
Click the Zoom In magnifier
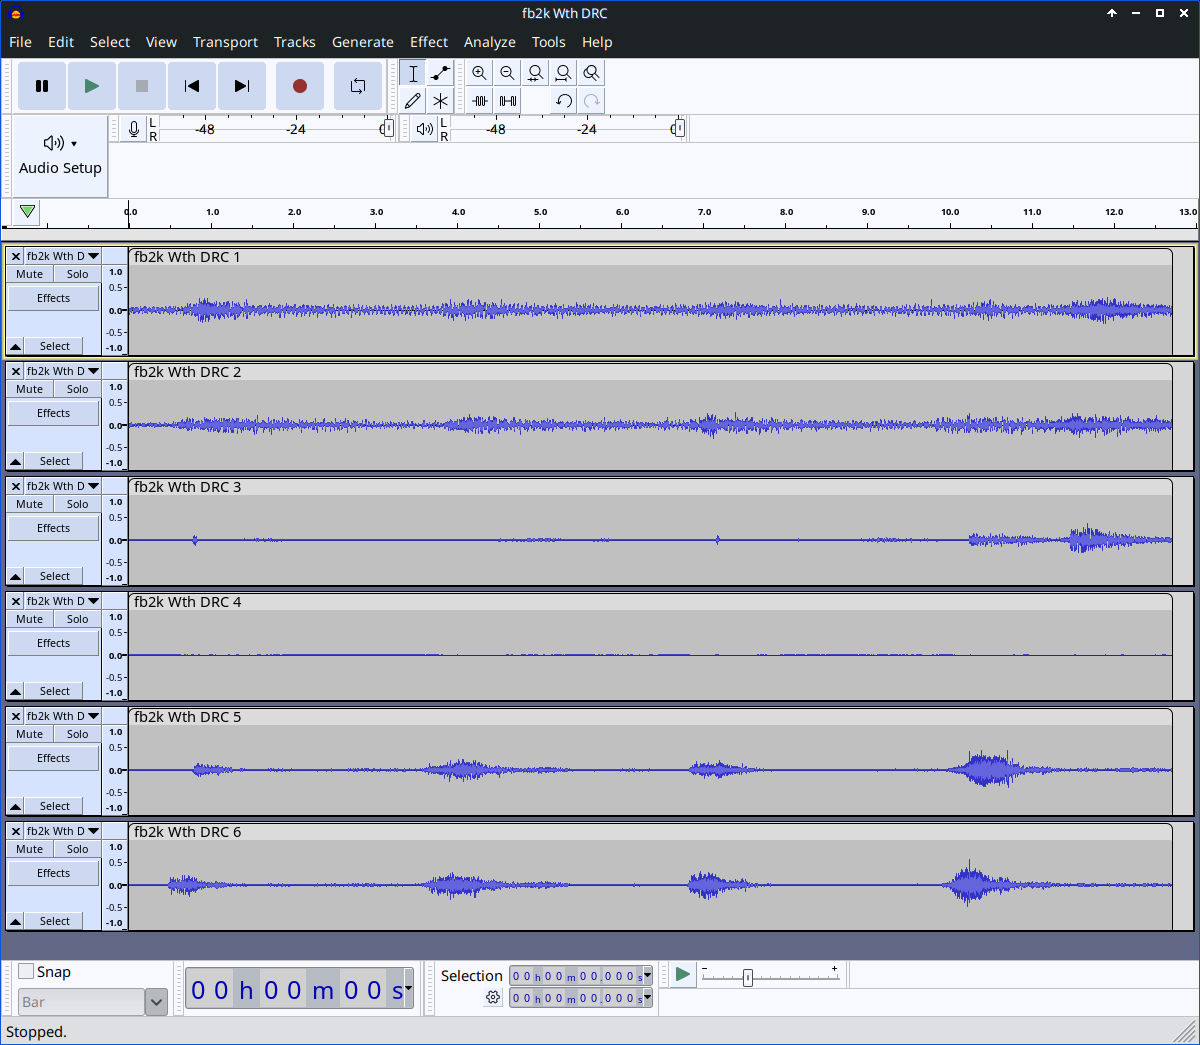click(x=480, y=73)
